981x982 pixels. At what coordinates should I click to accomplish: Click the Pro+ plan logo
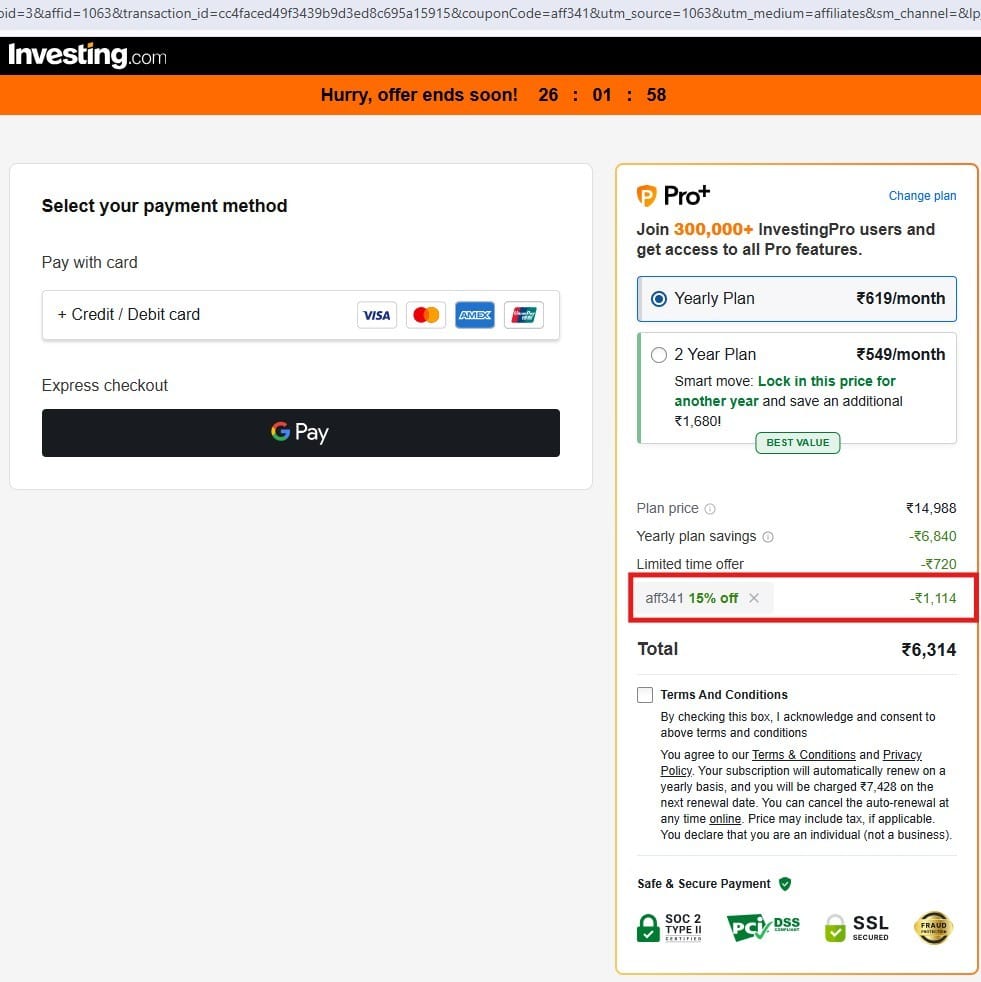pyautogui.click(x=673, y=195)
